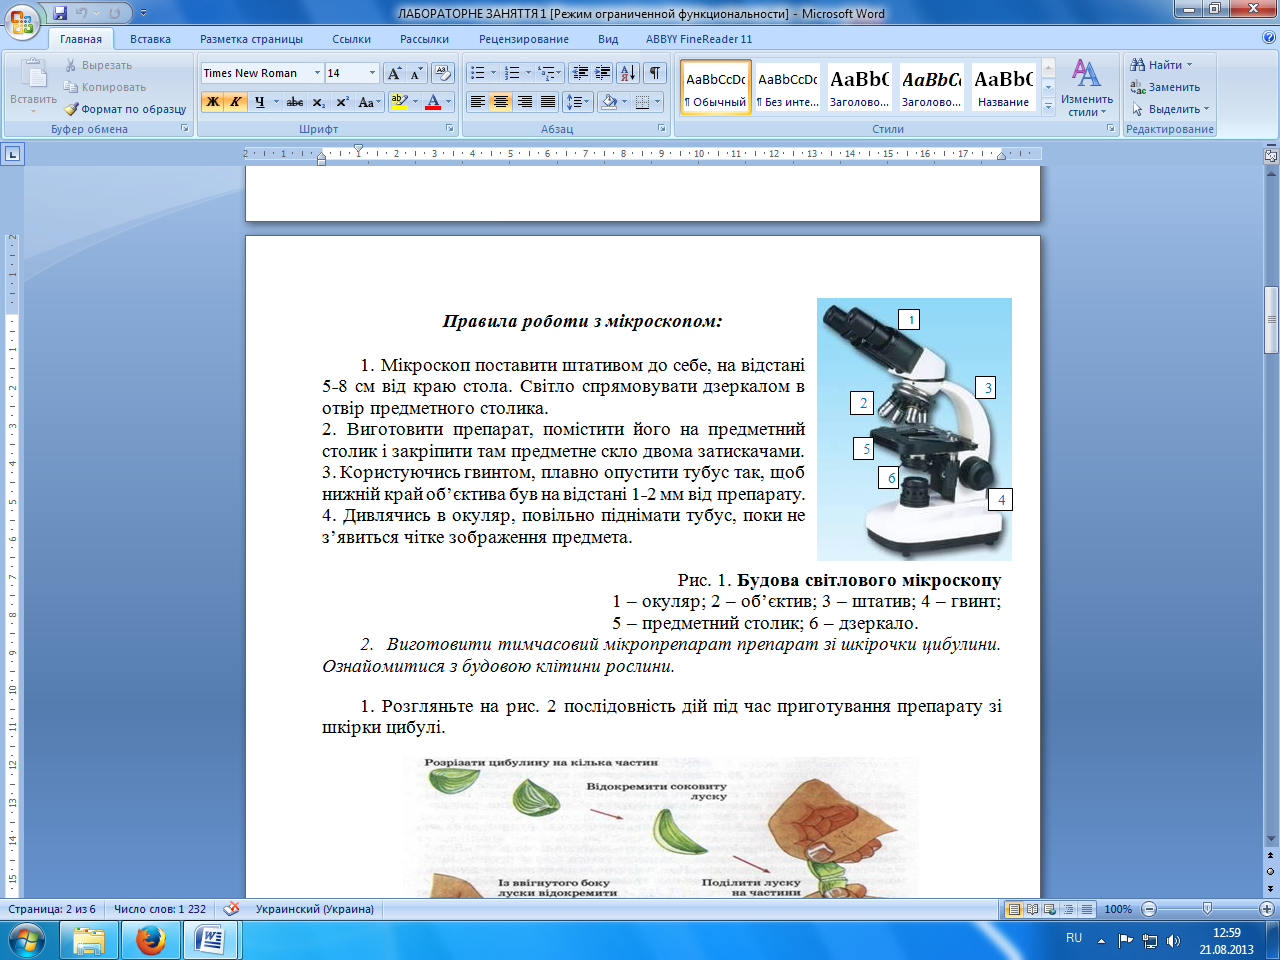
Task: Click the microscope picture in the document
Action: coord(914,429)
